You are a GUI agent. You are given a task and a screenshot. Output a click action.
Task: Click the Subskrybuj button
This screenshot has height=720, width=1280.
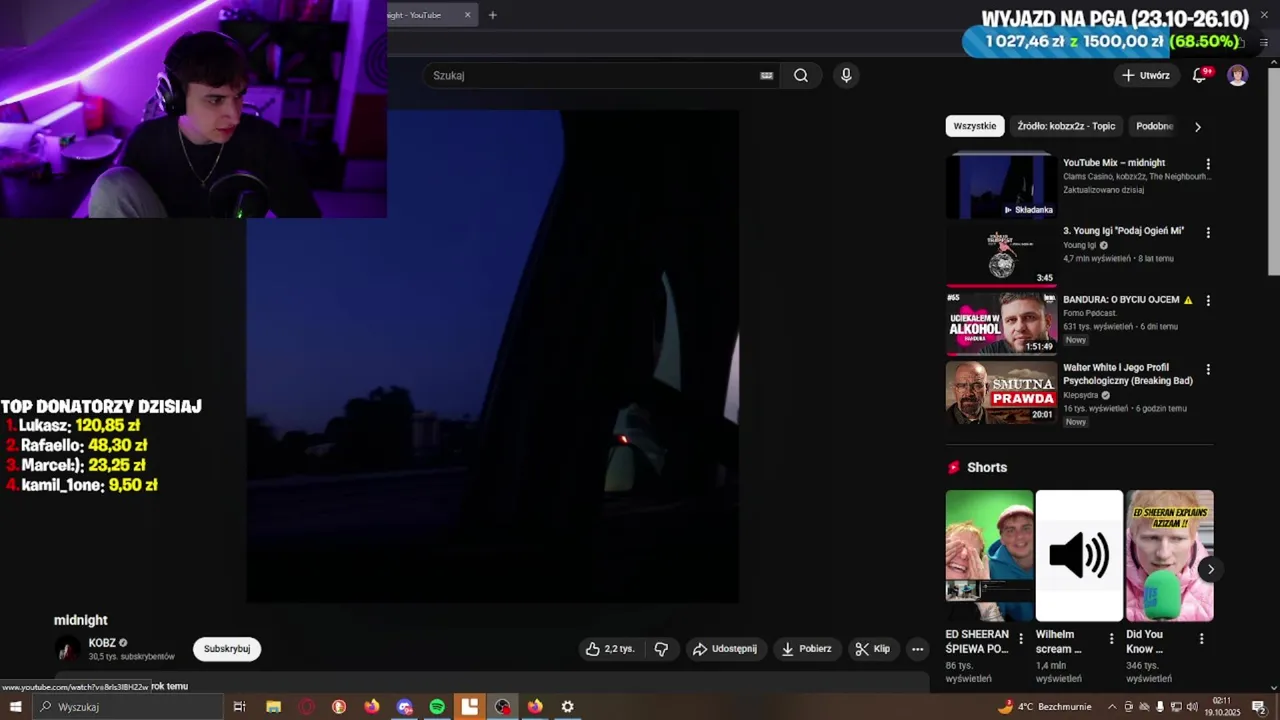[x=227, y=649]
